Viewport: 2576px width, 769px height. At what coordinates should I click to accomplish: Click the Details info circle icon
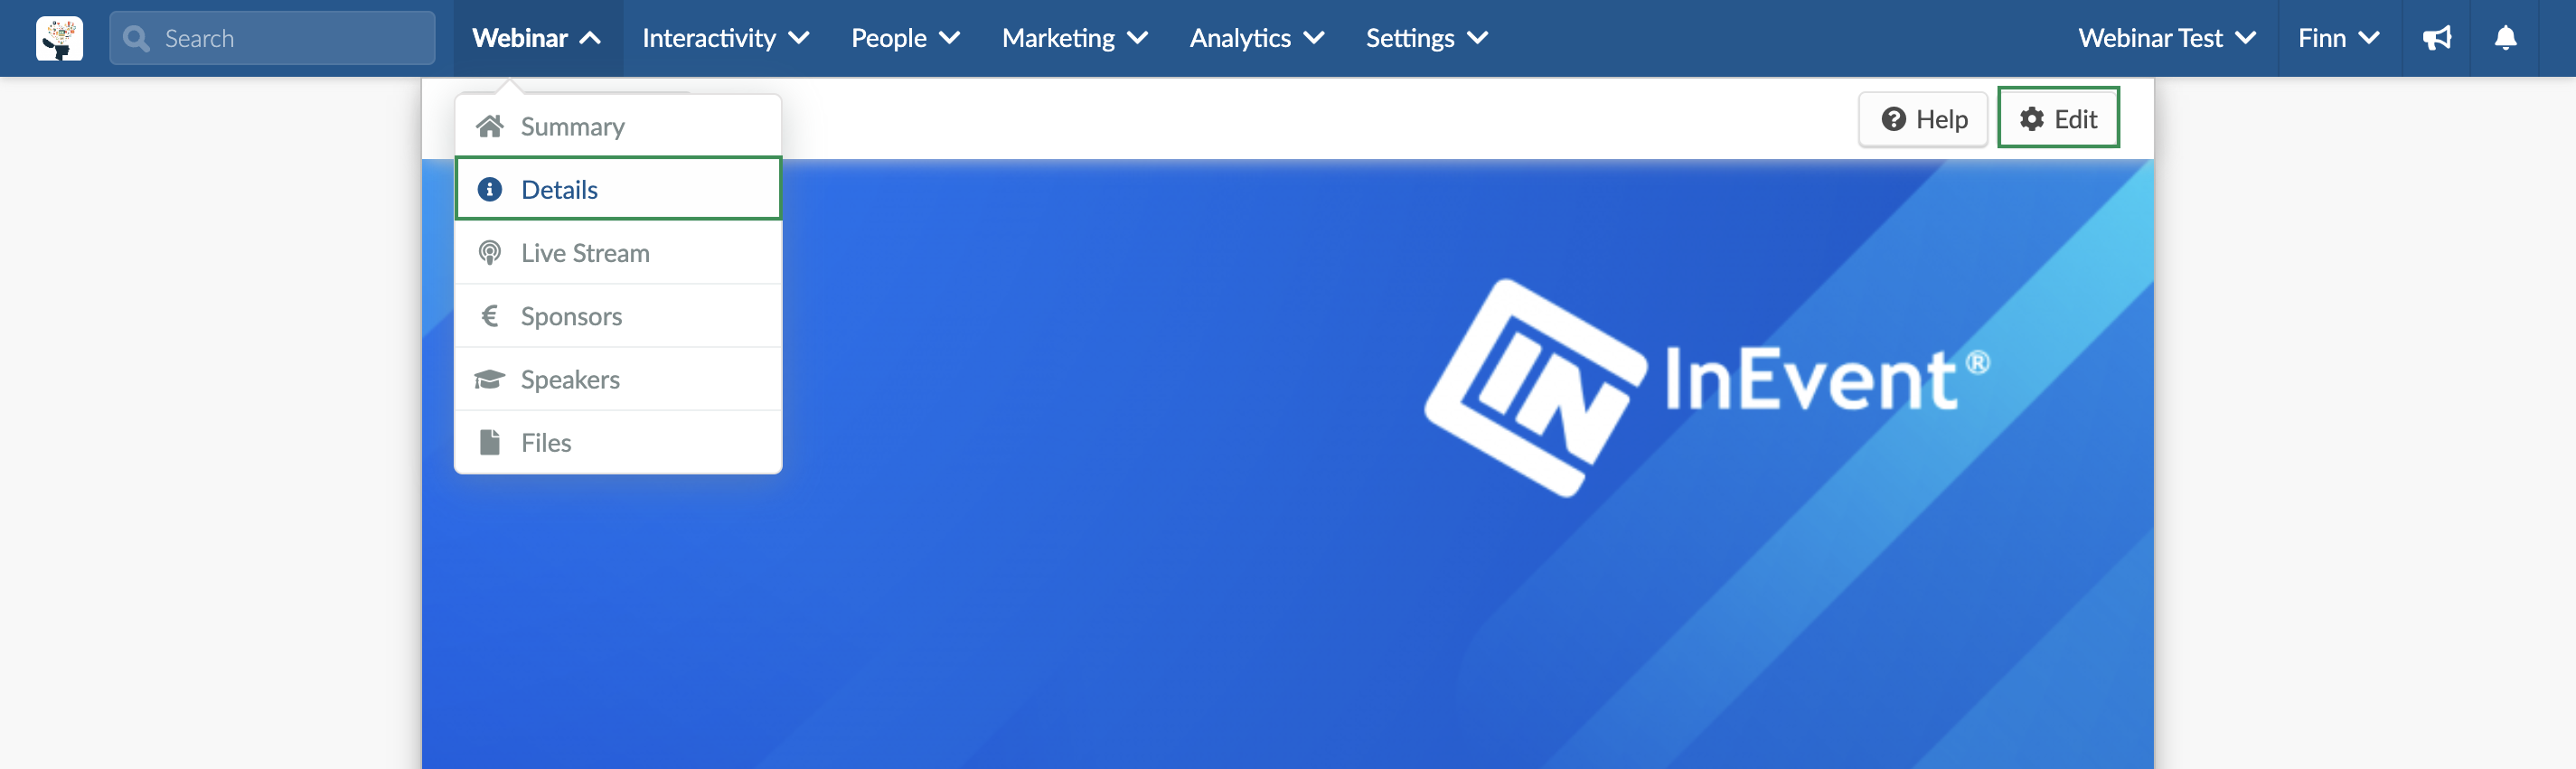tap(489, 189)
